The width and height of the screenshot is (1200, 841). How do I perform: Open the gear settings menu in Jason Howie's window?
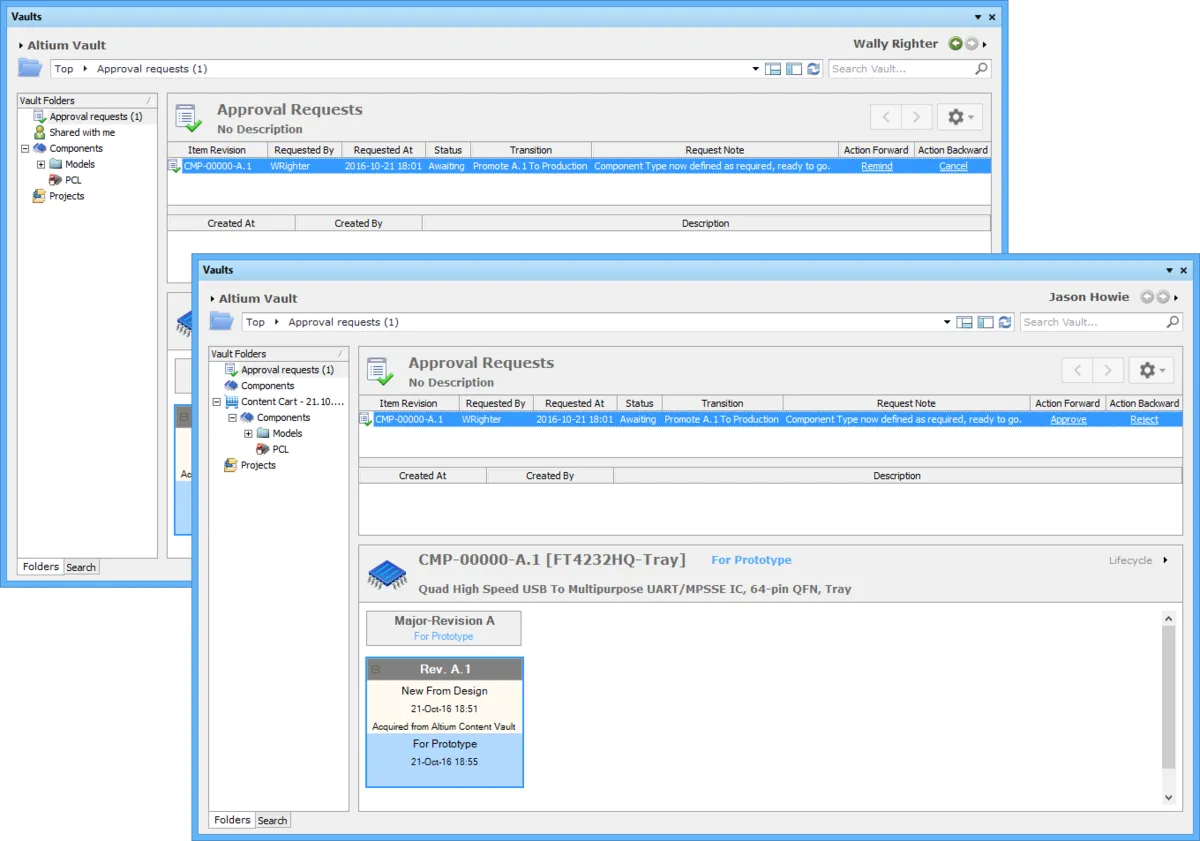click(1151, 370)
